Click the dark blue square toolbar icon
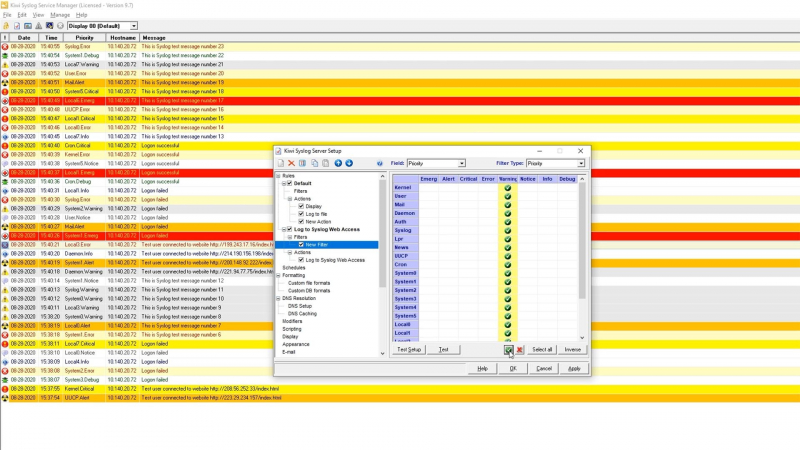This screenshot has width=800, height=450. [x=49, y=26]
